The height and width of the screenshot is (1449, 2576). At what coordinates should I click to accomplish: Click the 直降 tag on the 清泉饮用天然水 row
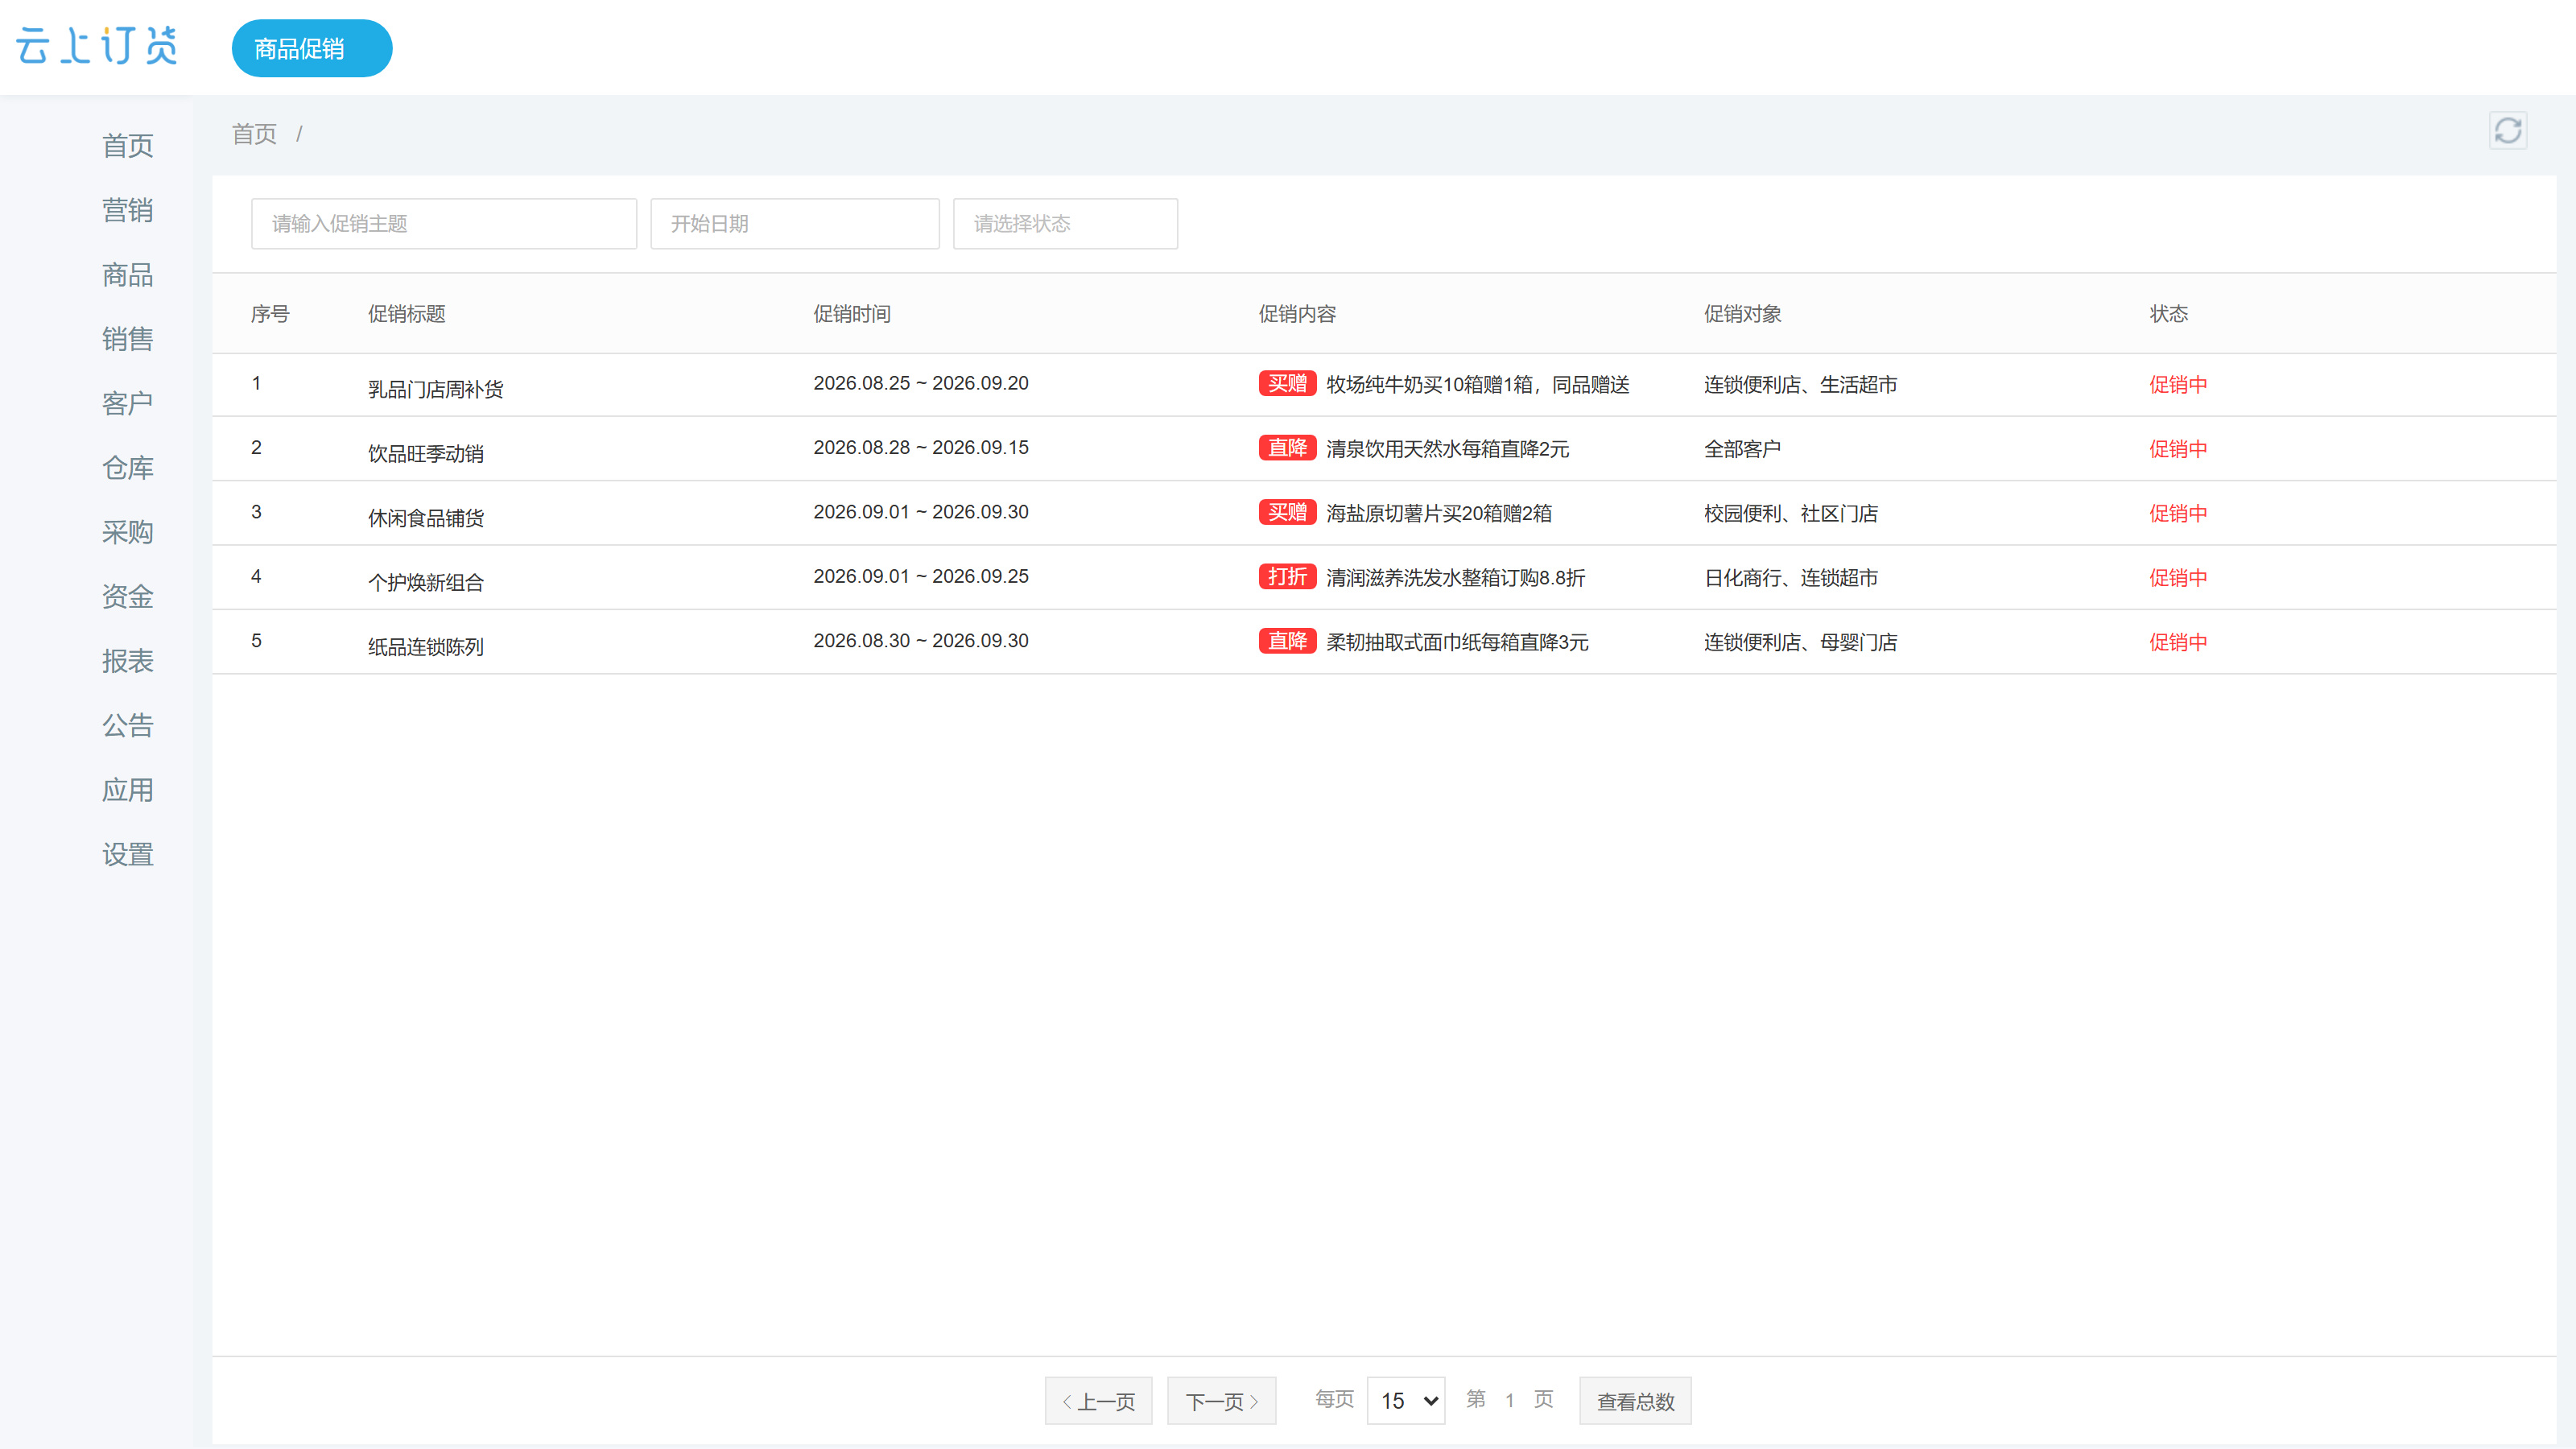click(1287, 448)
